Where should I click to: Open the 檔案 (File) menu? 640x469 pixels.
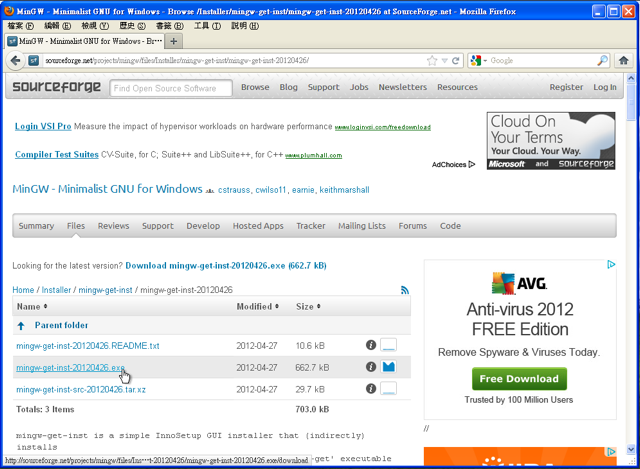pos(20,26)
